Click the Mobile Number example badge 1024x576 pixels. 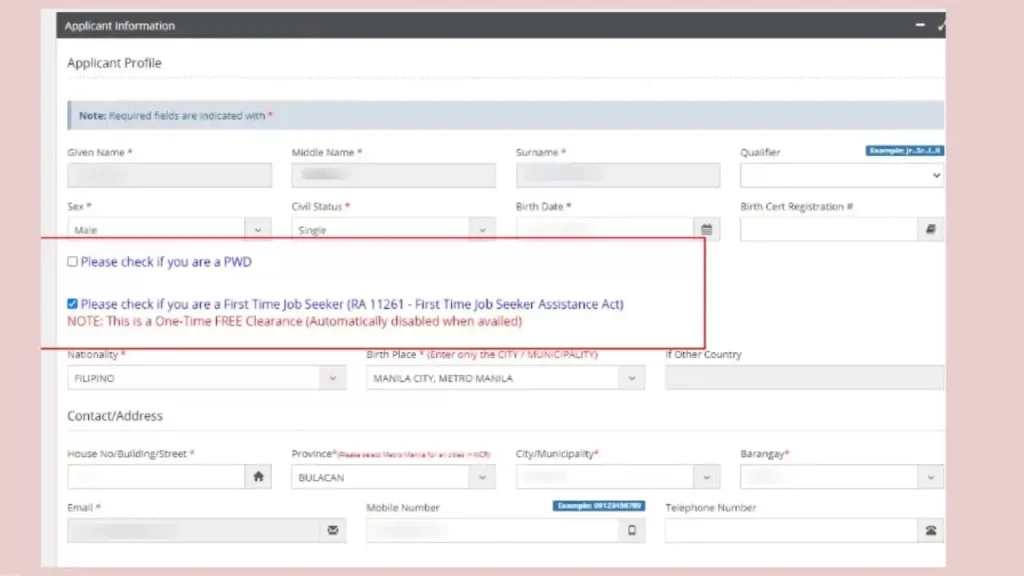coord(599,505)
